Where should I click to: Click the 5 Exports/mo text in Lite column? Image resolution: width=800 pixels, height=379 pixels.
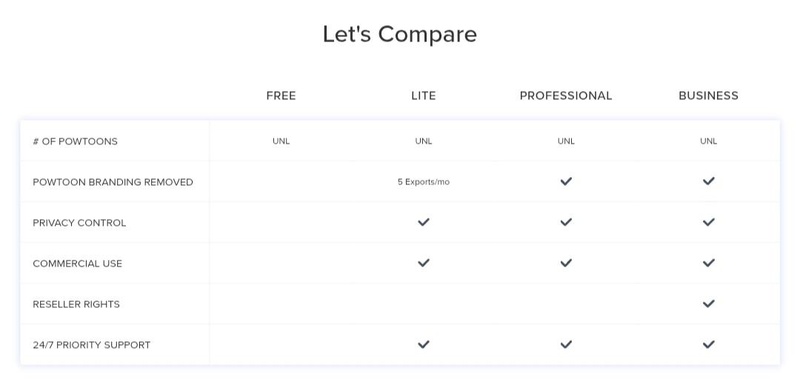(x=423, y=182)
